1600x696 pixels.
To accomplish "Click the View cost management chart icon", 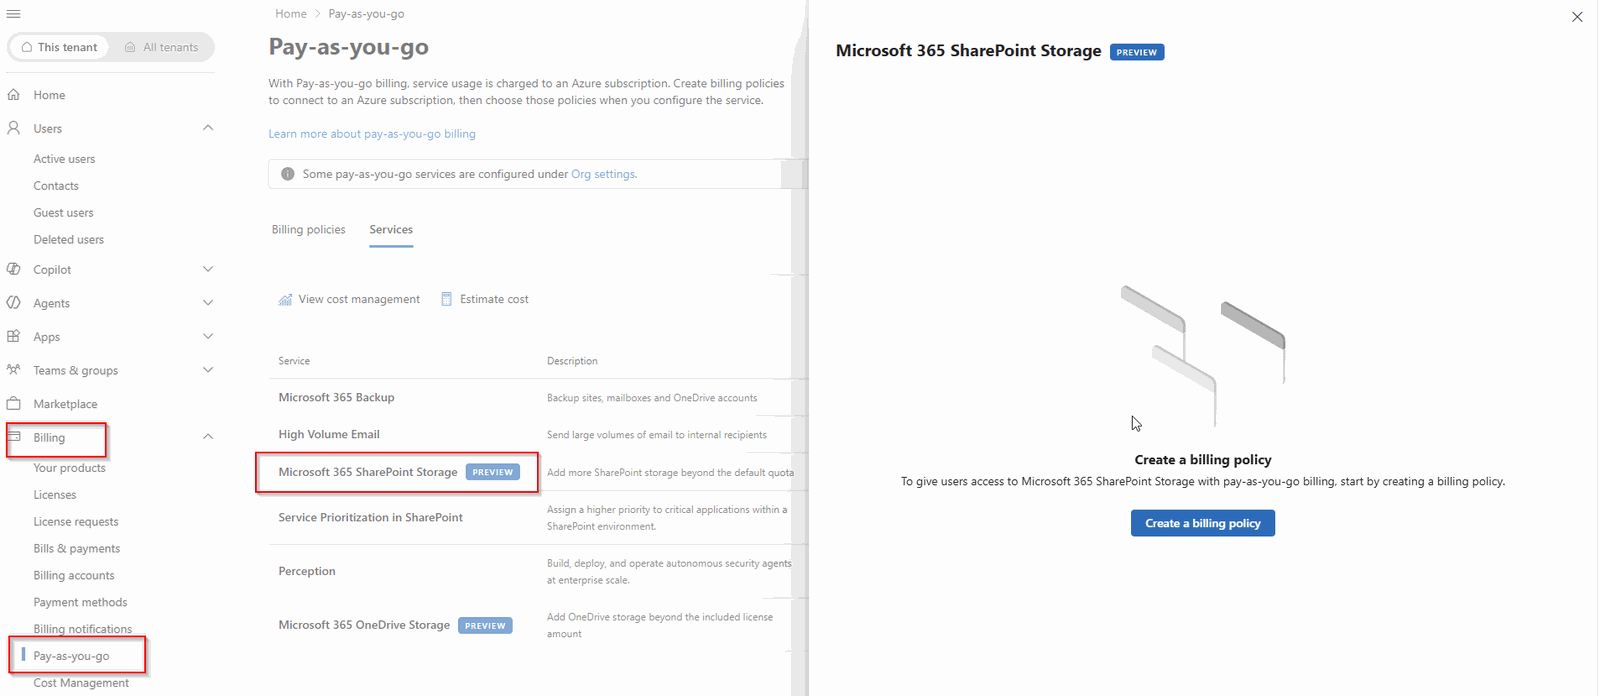I will coord(285,299).
